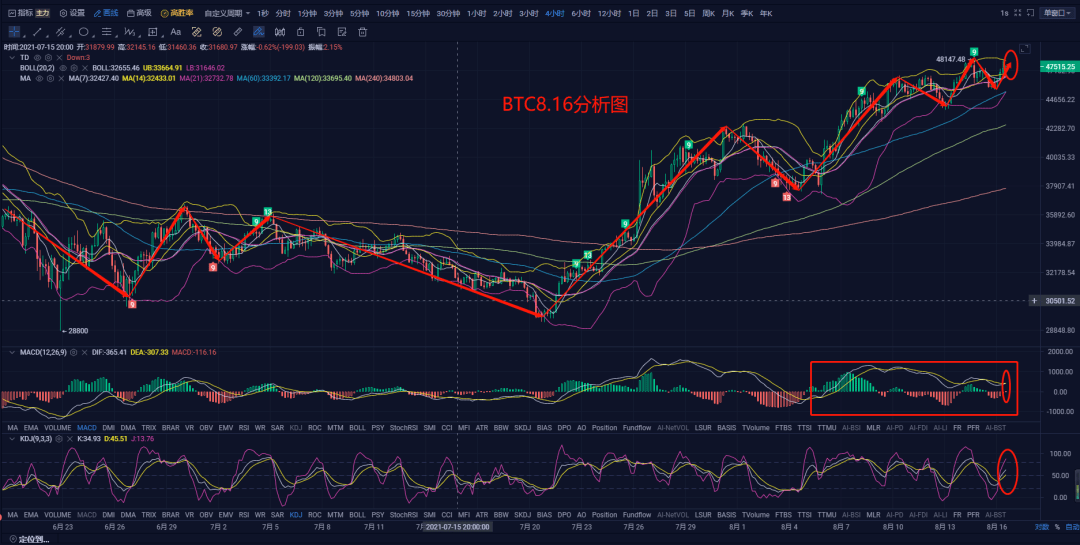Remove the MACD pane with X
The height and width of the screenshot is (545, 1080).
(85, 352)
